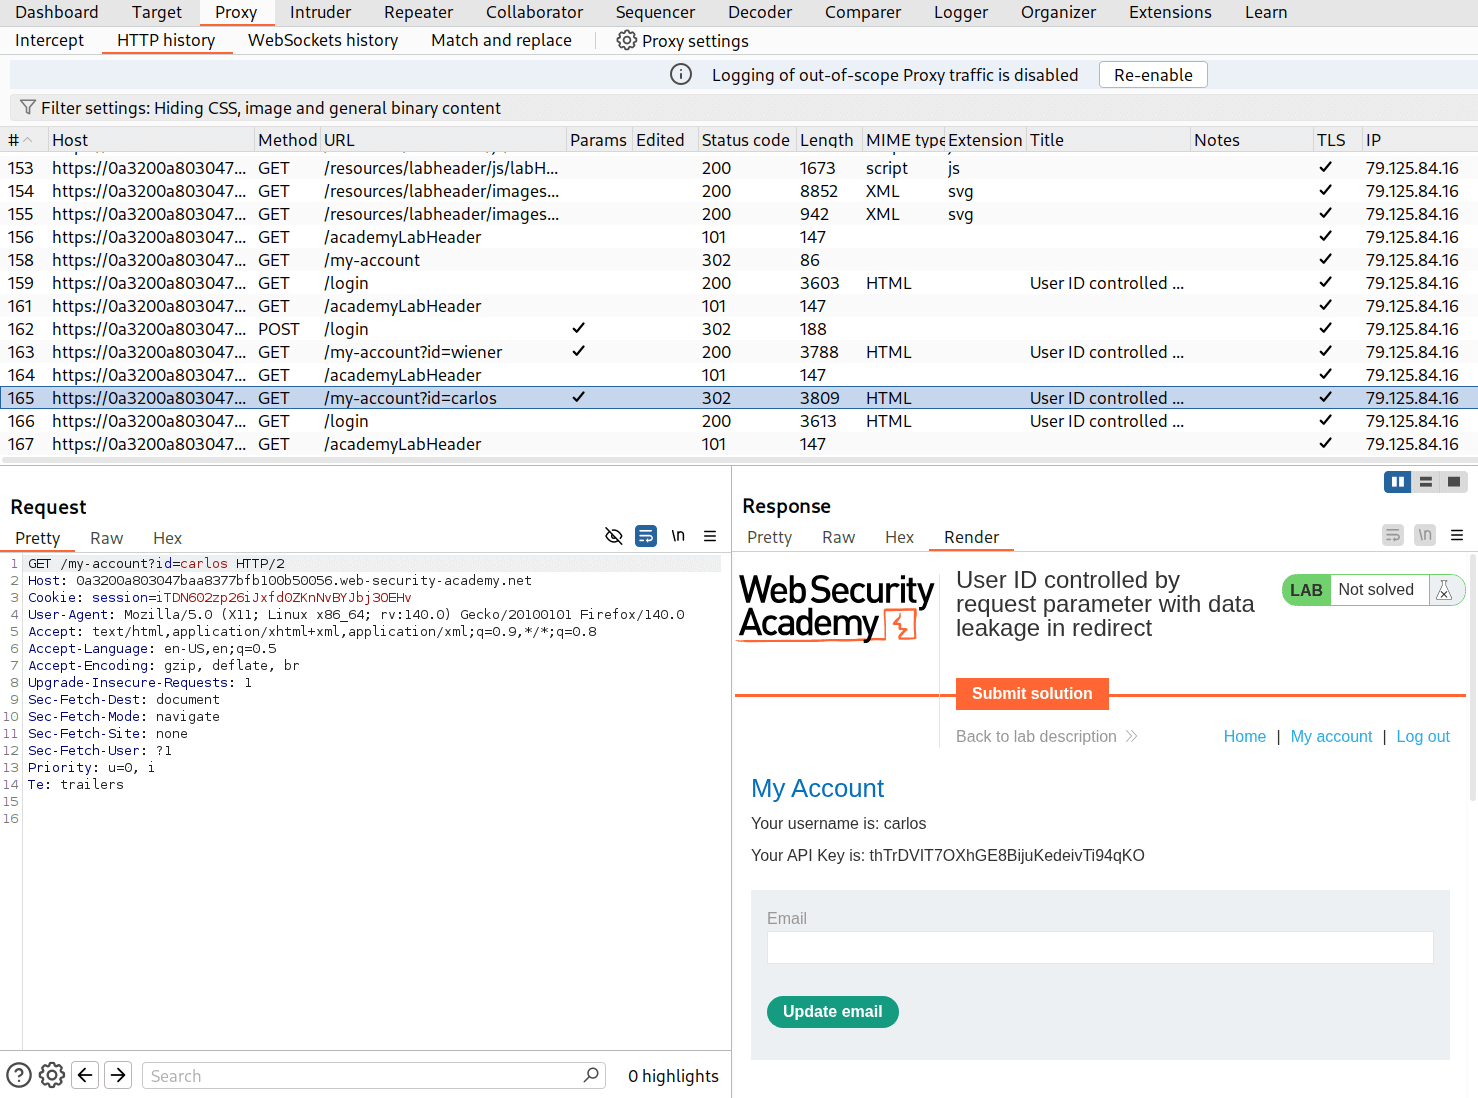Enable the horizontal split layout button
1478x1098 pixels.
[x=1425, y=481]
